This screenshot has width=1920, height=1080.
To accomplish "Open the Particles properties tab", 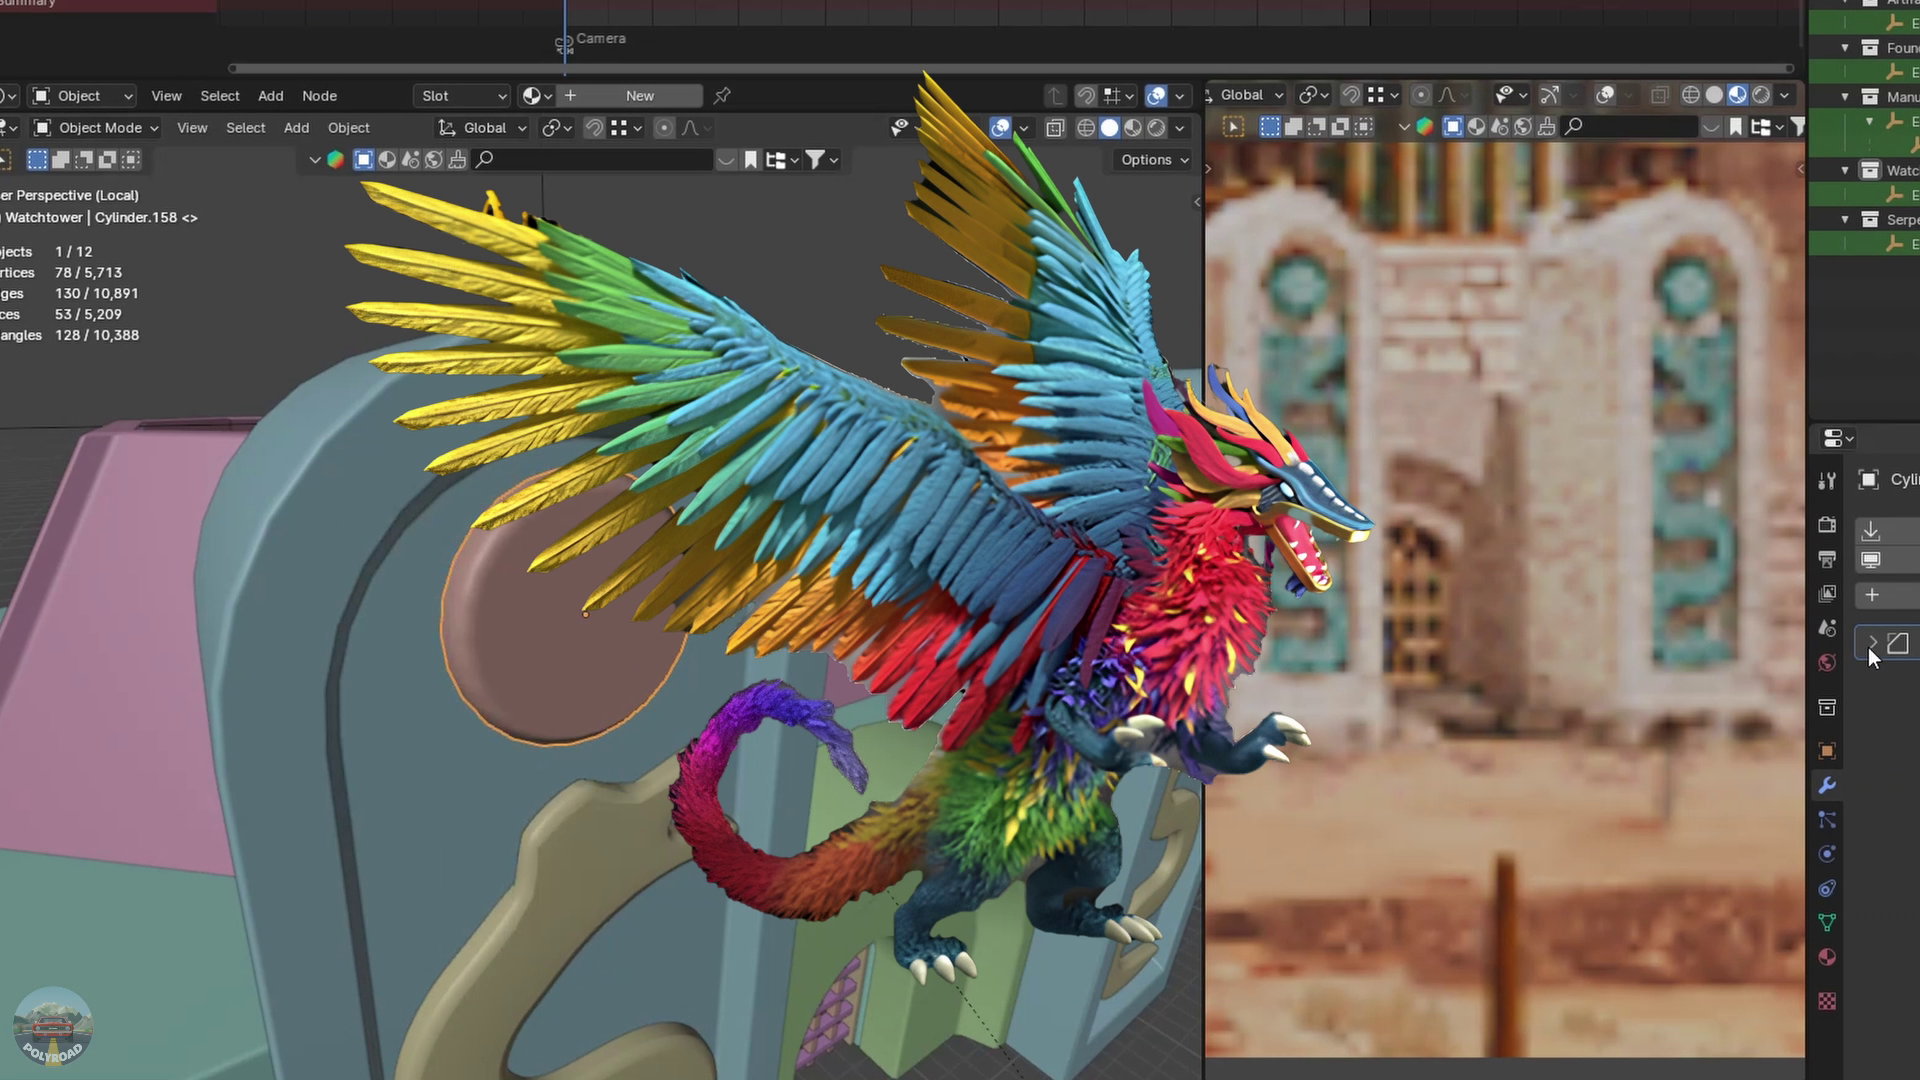I will [x=1827, y=820].
